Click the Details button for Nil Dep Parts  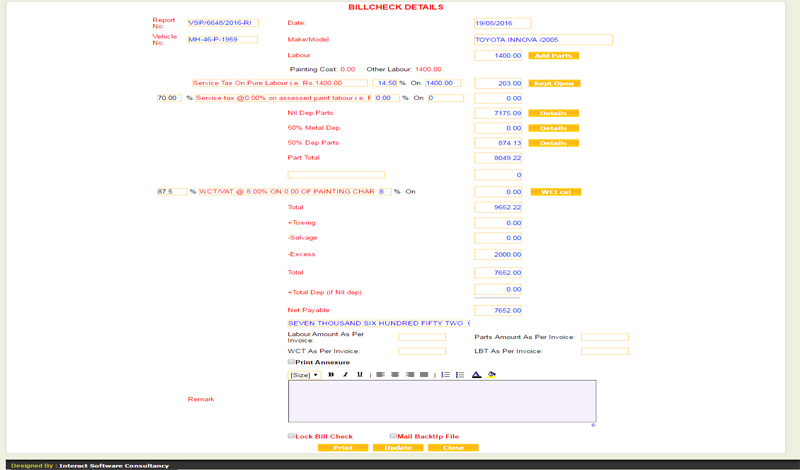[x=553, y=114]
